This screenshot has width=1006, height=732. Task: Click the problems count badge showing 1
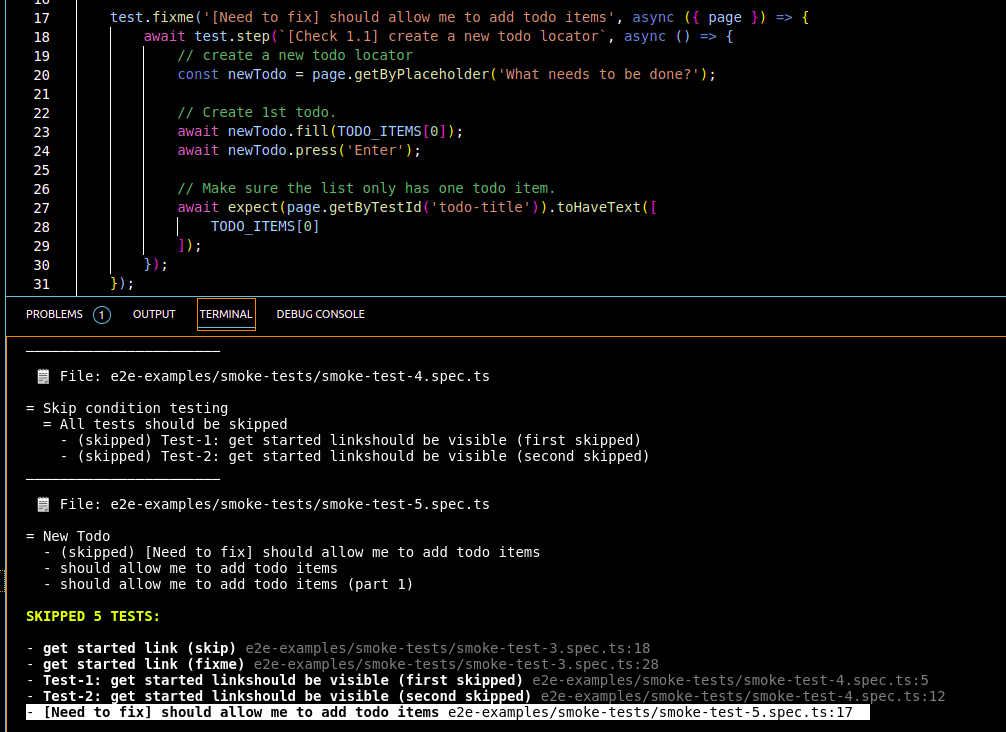(x=102, y=315)
